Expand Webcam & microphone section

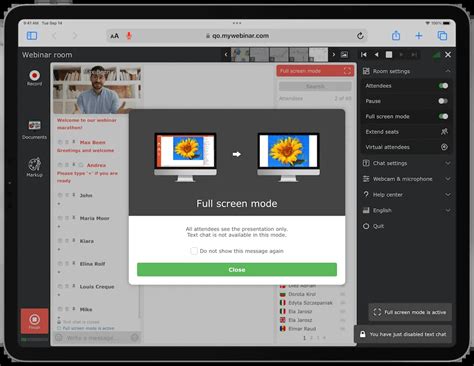click(448, 179)
